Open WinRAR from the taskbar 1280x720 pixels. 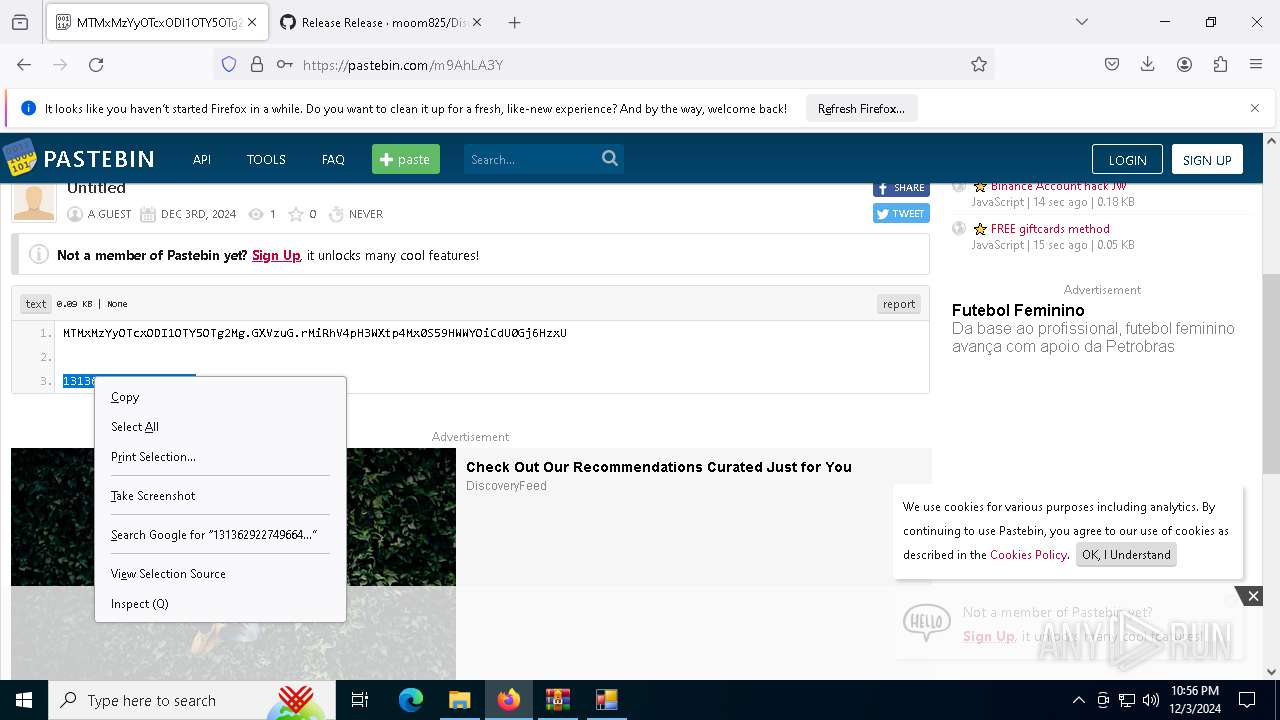click(557, 700)
